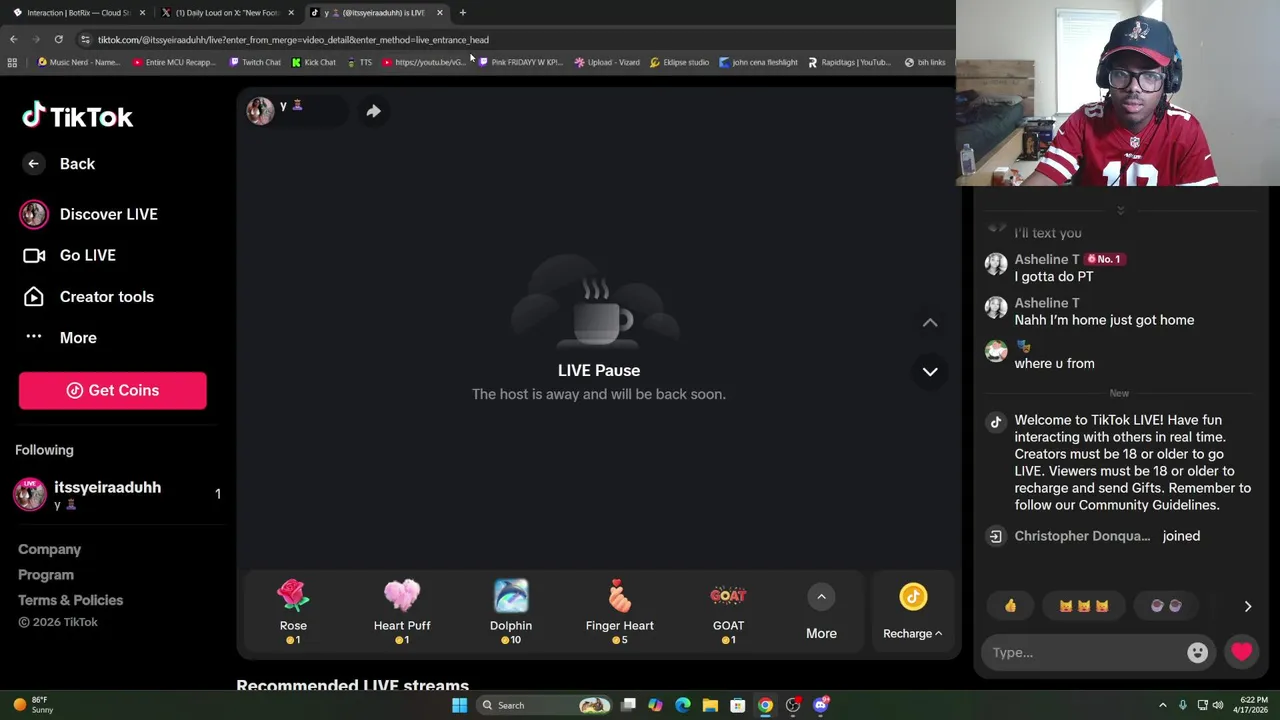Show more quick reactions arrow
The image size is (1280, 720).
1247,606
